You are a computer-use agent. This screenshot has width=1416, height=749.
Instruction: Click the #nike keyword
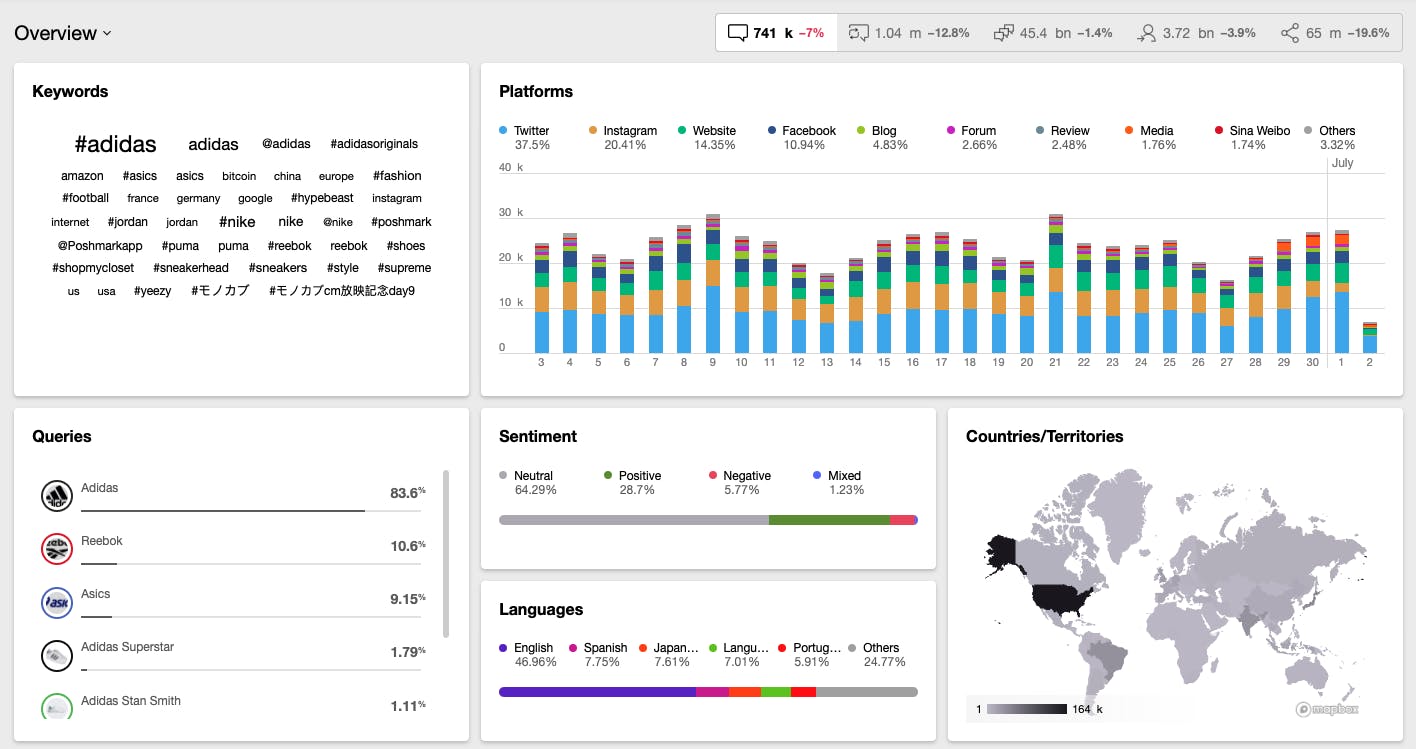point(237,222)
